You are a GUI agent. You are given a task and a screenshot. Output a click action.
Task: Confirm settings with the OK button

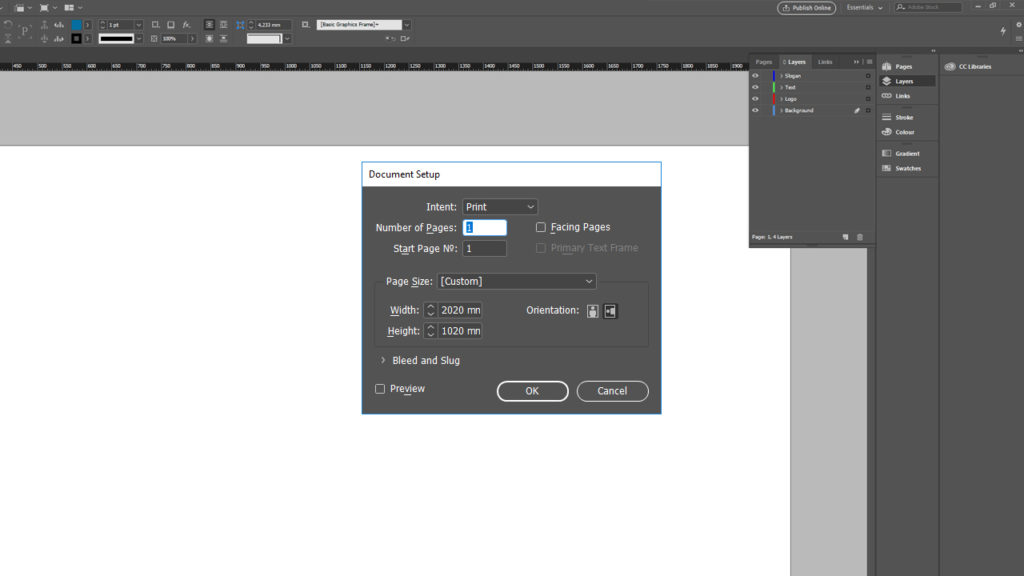tap(532, 391)
